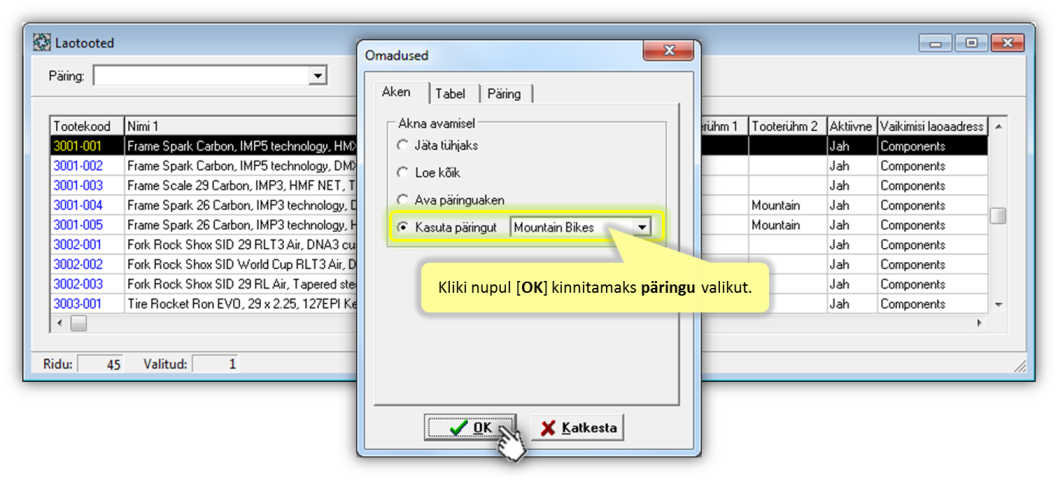Close the Omadused dialog with X
1058x480 pixels.
pos(669,51)
